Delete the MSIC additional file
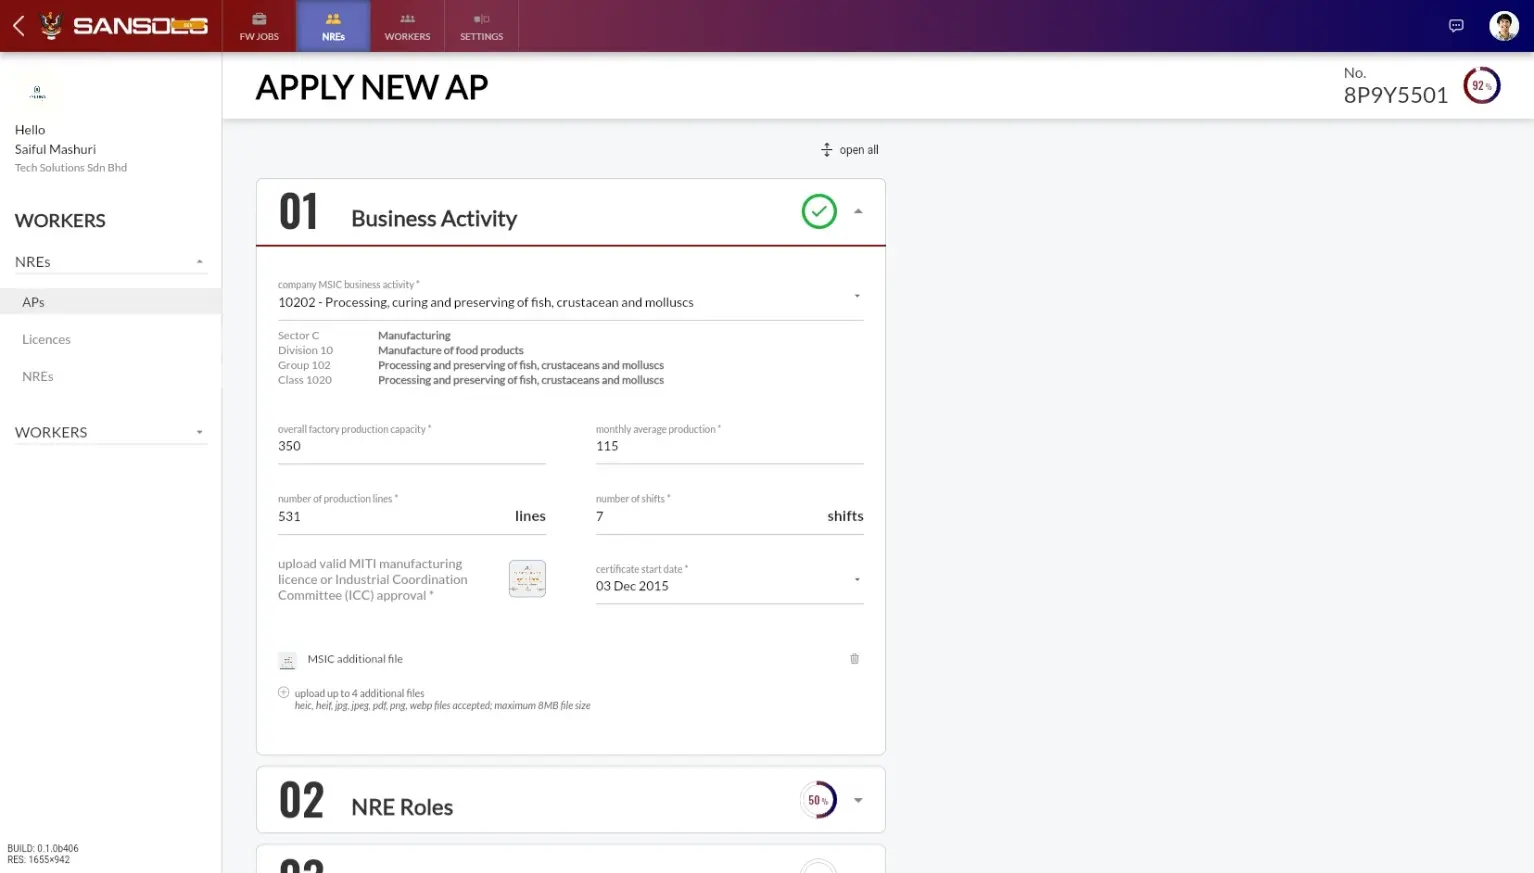The image size is (1534, 873). pyautogui.click(x=854, y=659)
